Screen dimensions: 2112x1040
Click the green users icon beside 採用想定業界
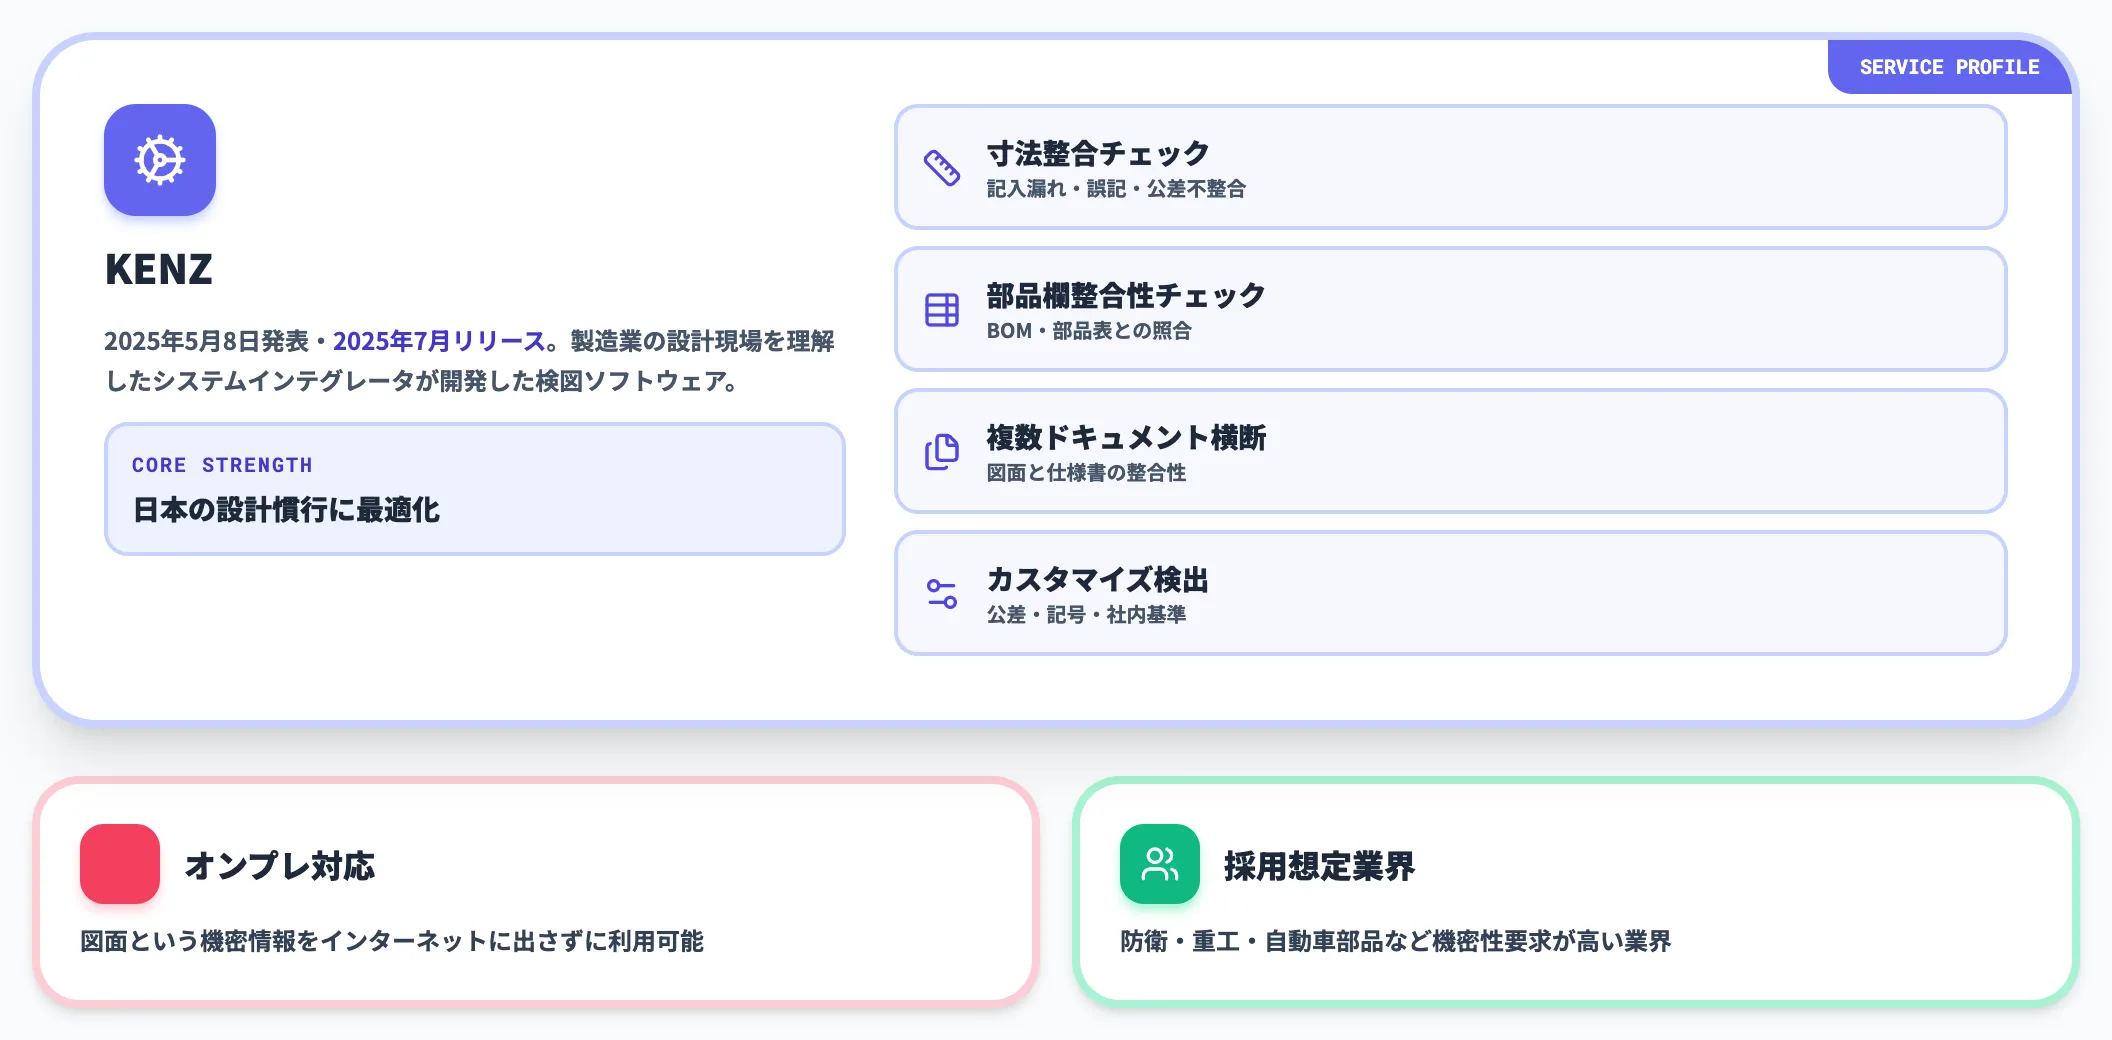[1160, 864]
